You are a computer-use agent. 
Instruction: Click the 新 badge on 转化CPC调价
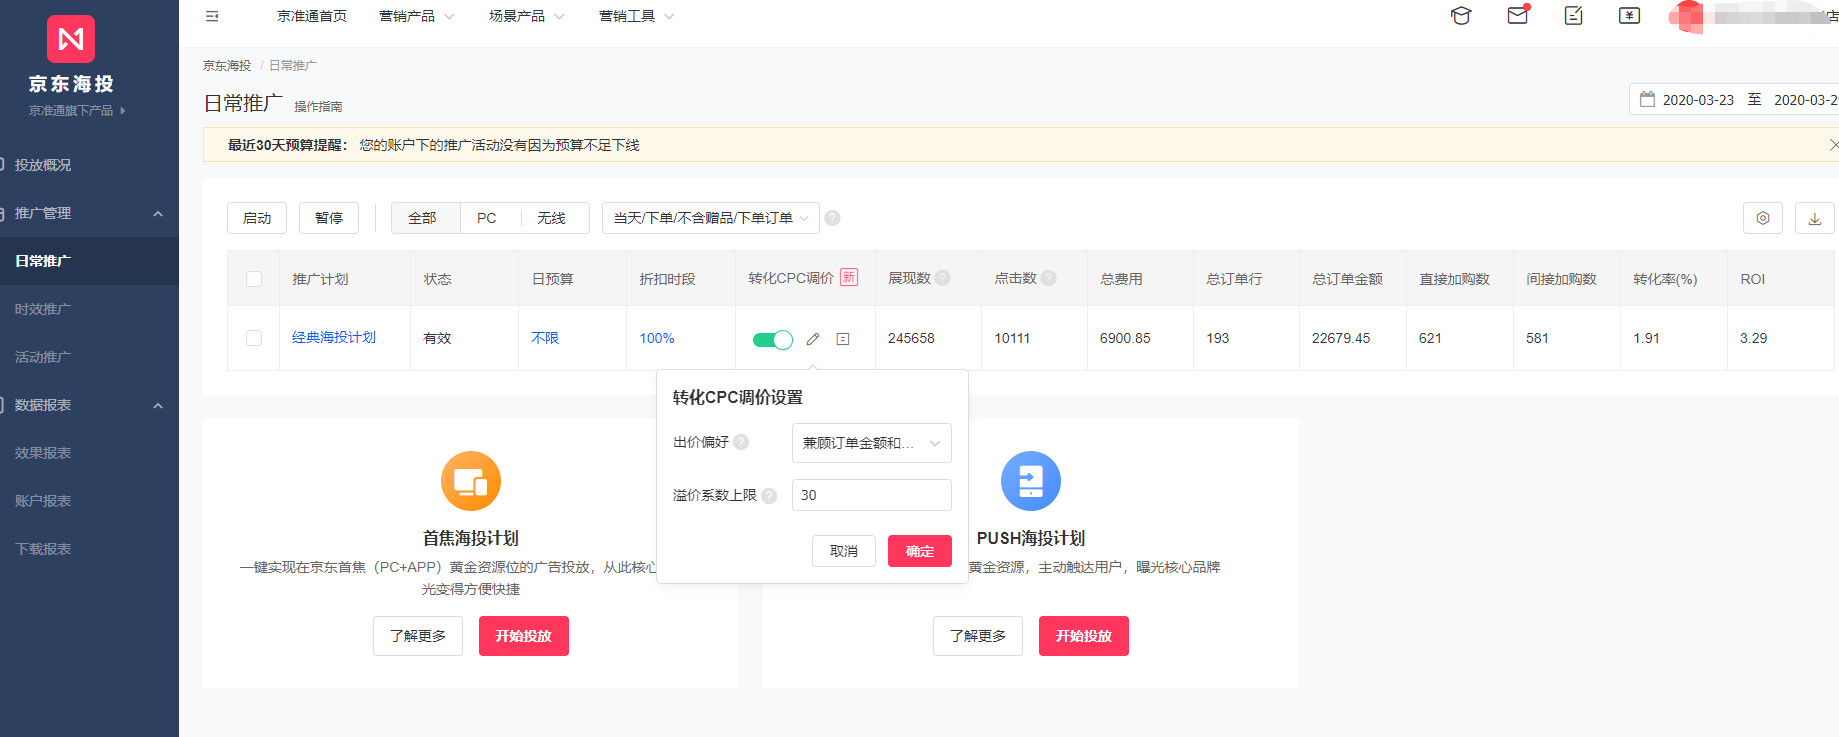849,277
